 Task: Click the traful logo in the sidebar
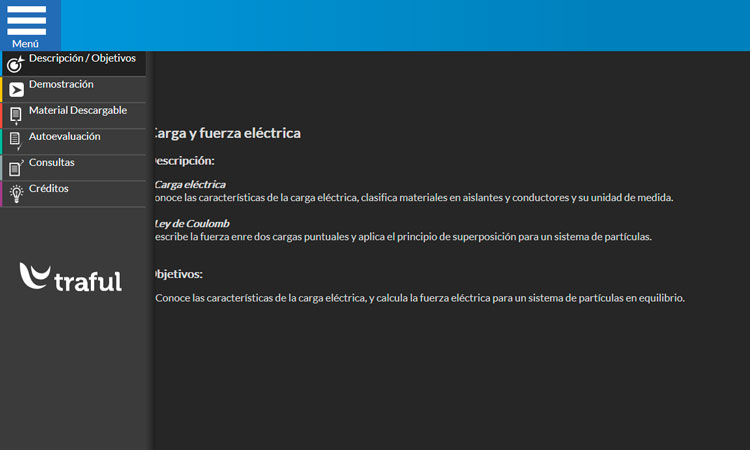[x=71, y=278]
